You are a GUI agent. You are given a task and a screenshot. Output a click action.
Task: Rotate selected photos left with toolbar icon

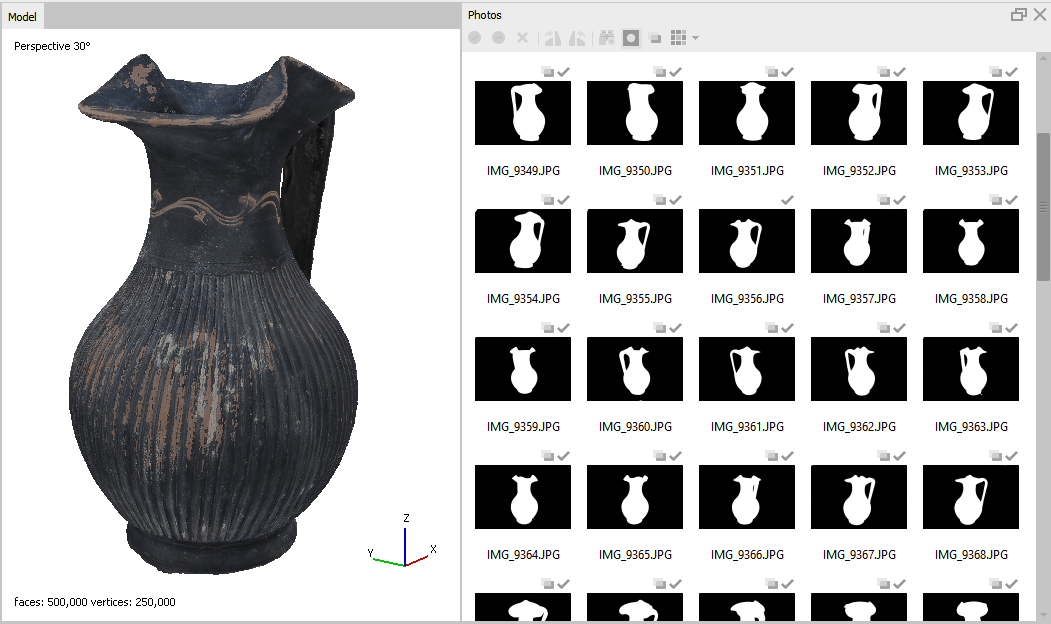(553, 38)
